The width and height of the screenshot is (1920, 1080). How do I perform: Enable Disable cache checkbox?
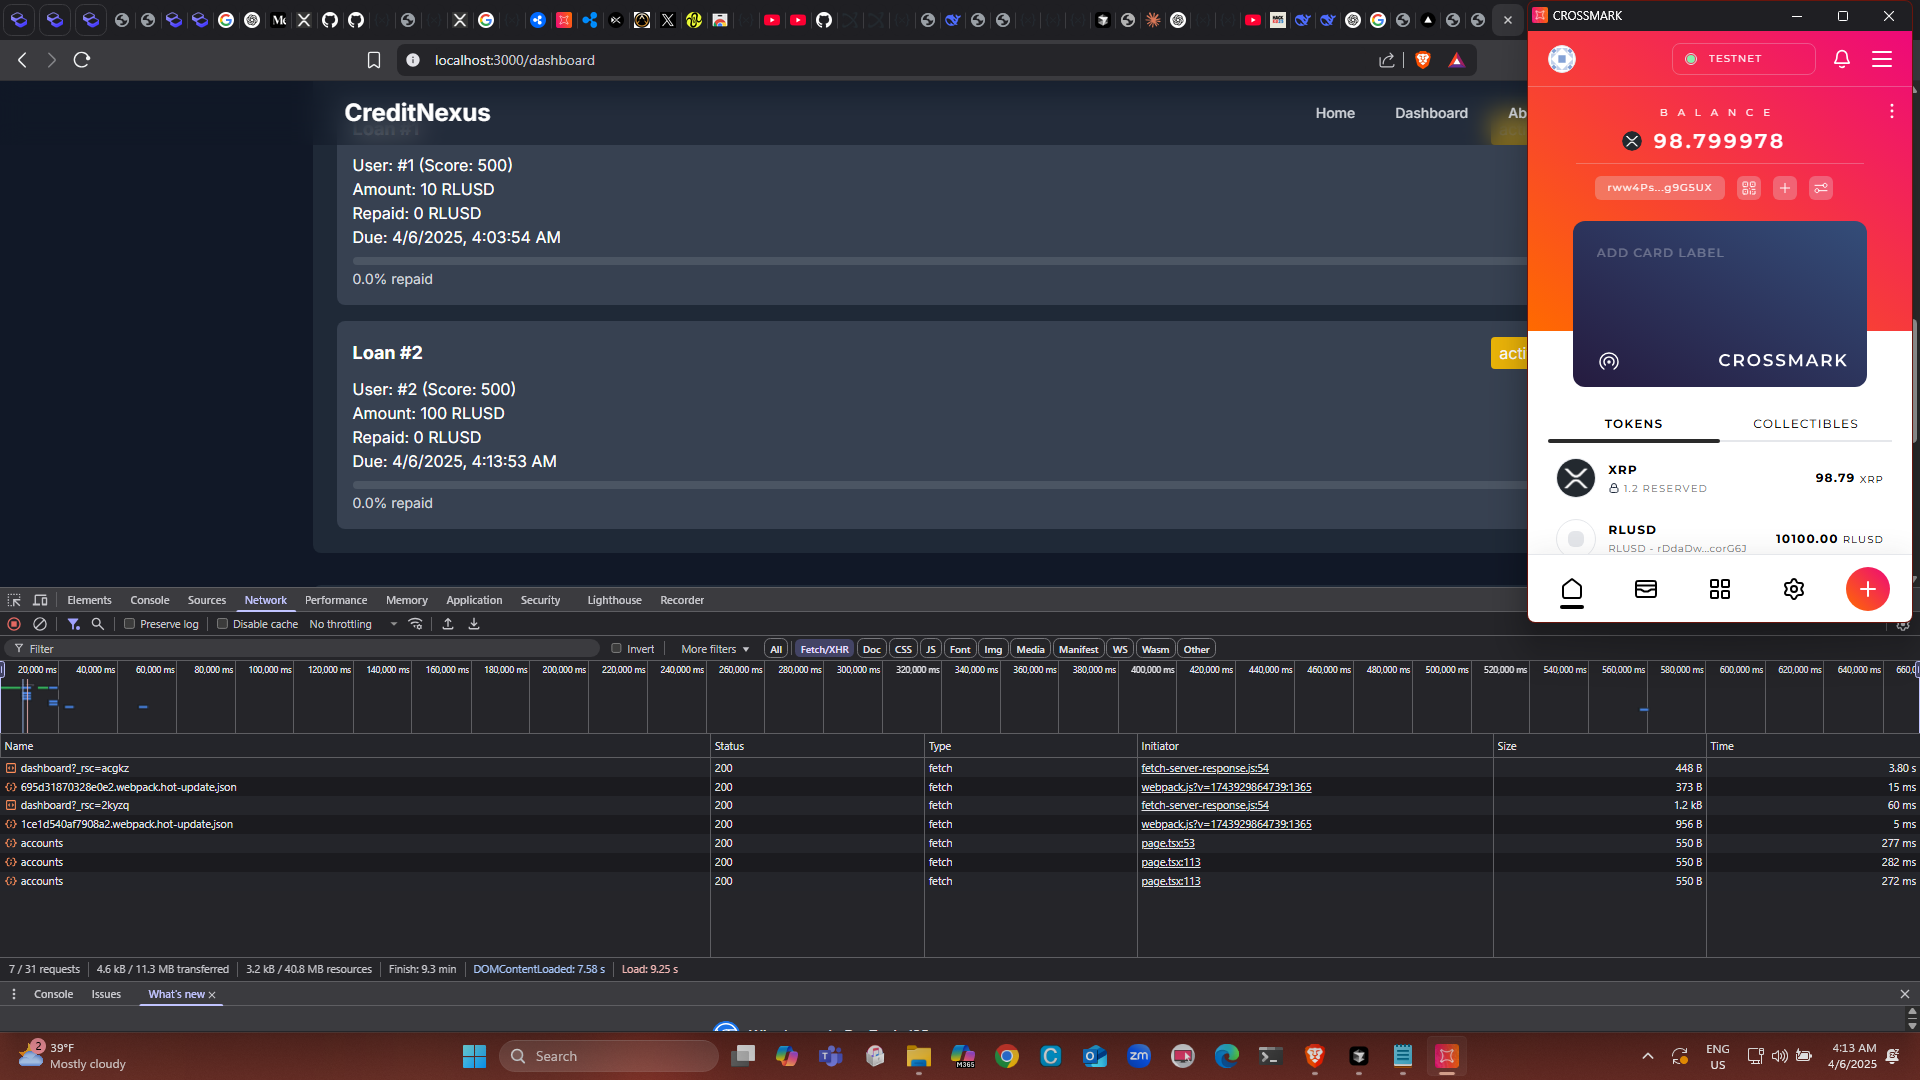(x=223, y=624)
